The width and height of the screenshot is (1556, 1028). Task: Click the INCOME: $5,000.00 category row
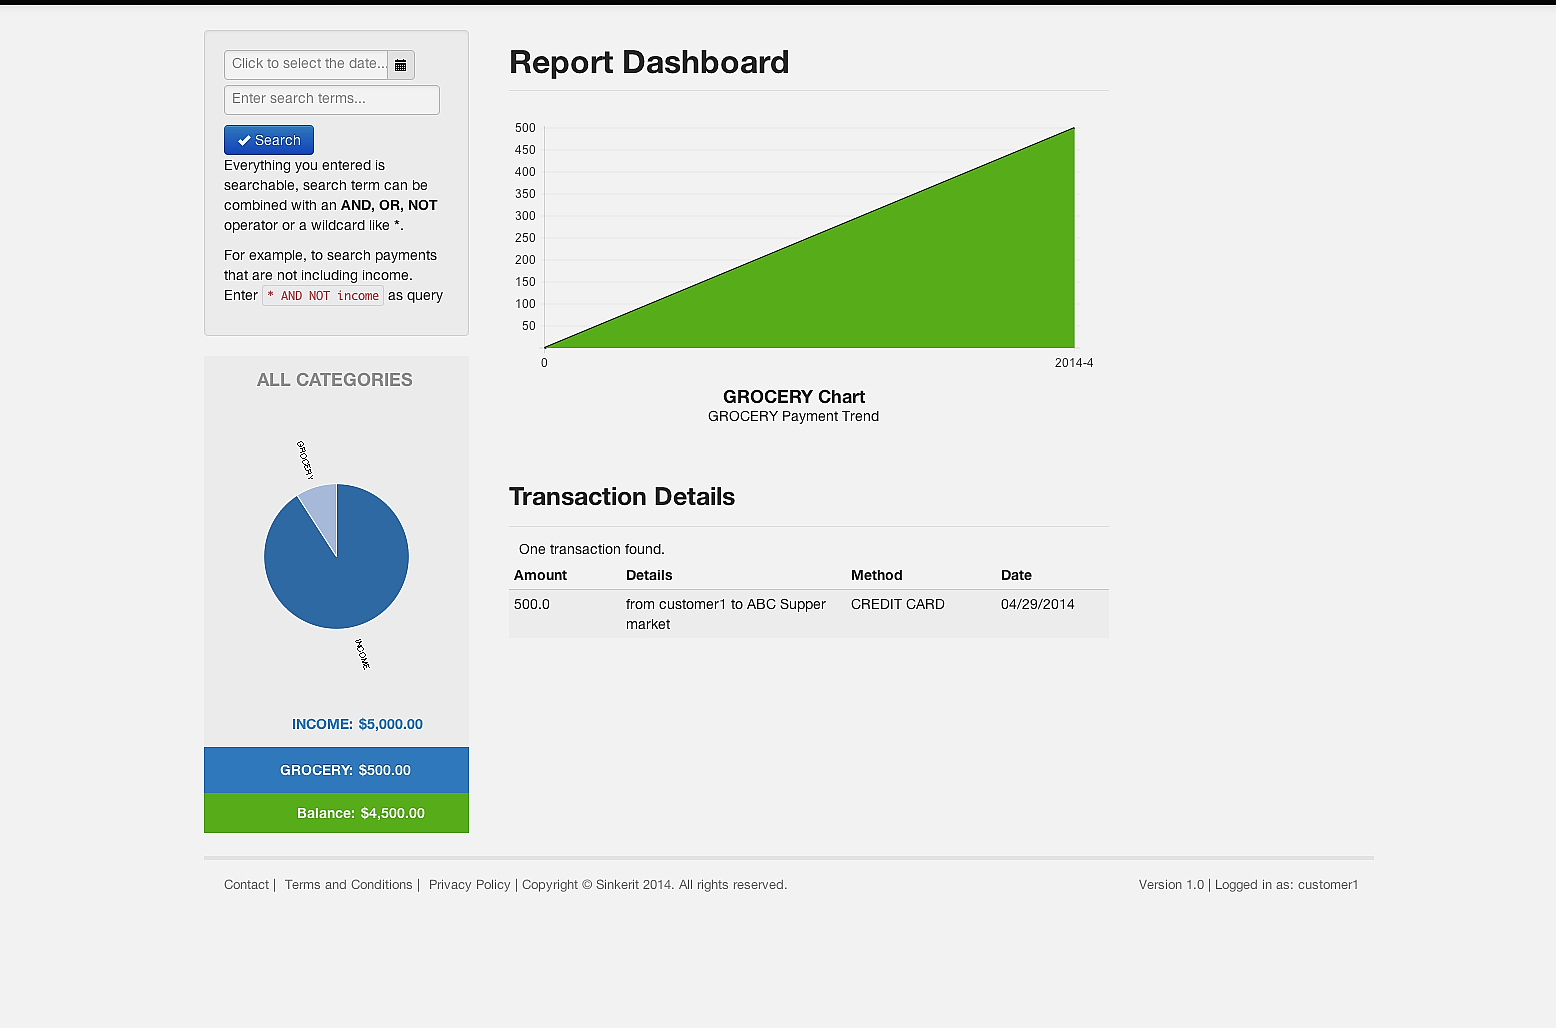356,724
